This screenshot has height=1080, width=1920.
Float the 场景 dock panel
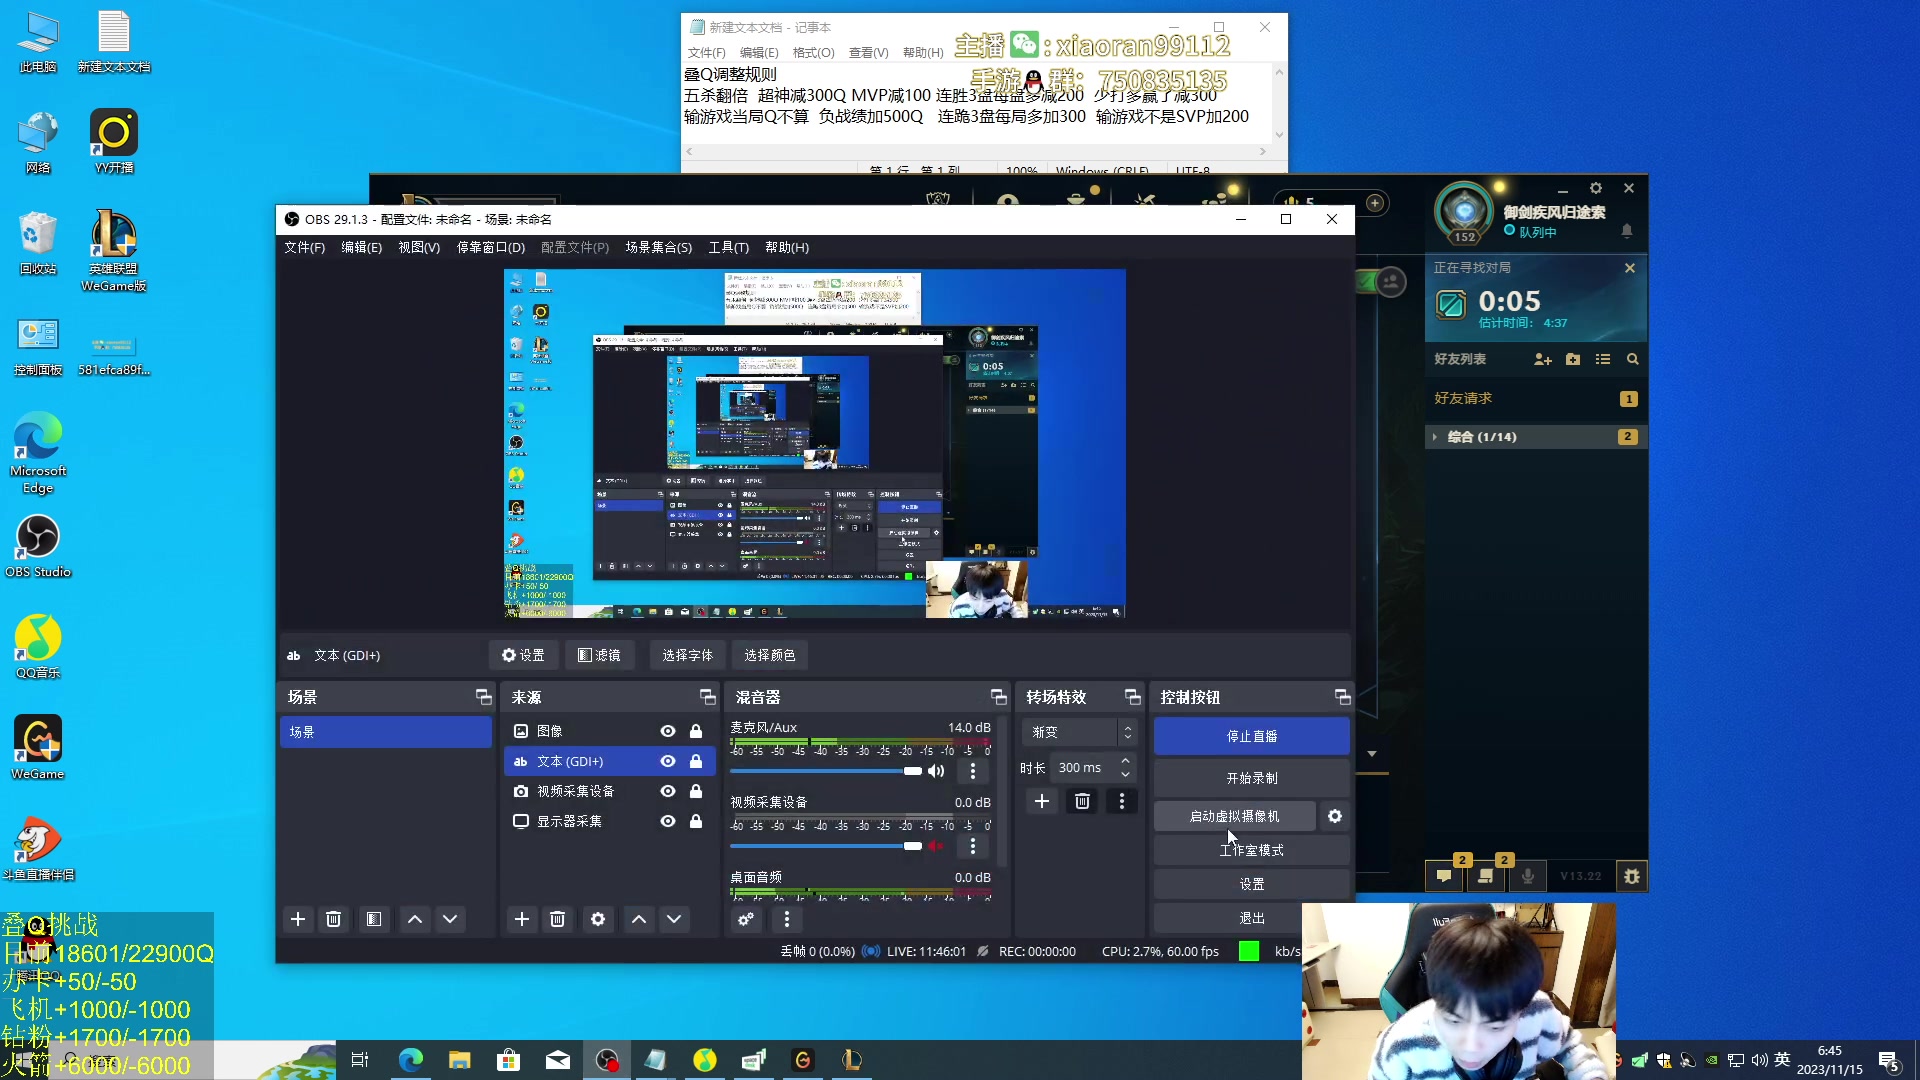[484, 697]
